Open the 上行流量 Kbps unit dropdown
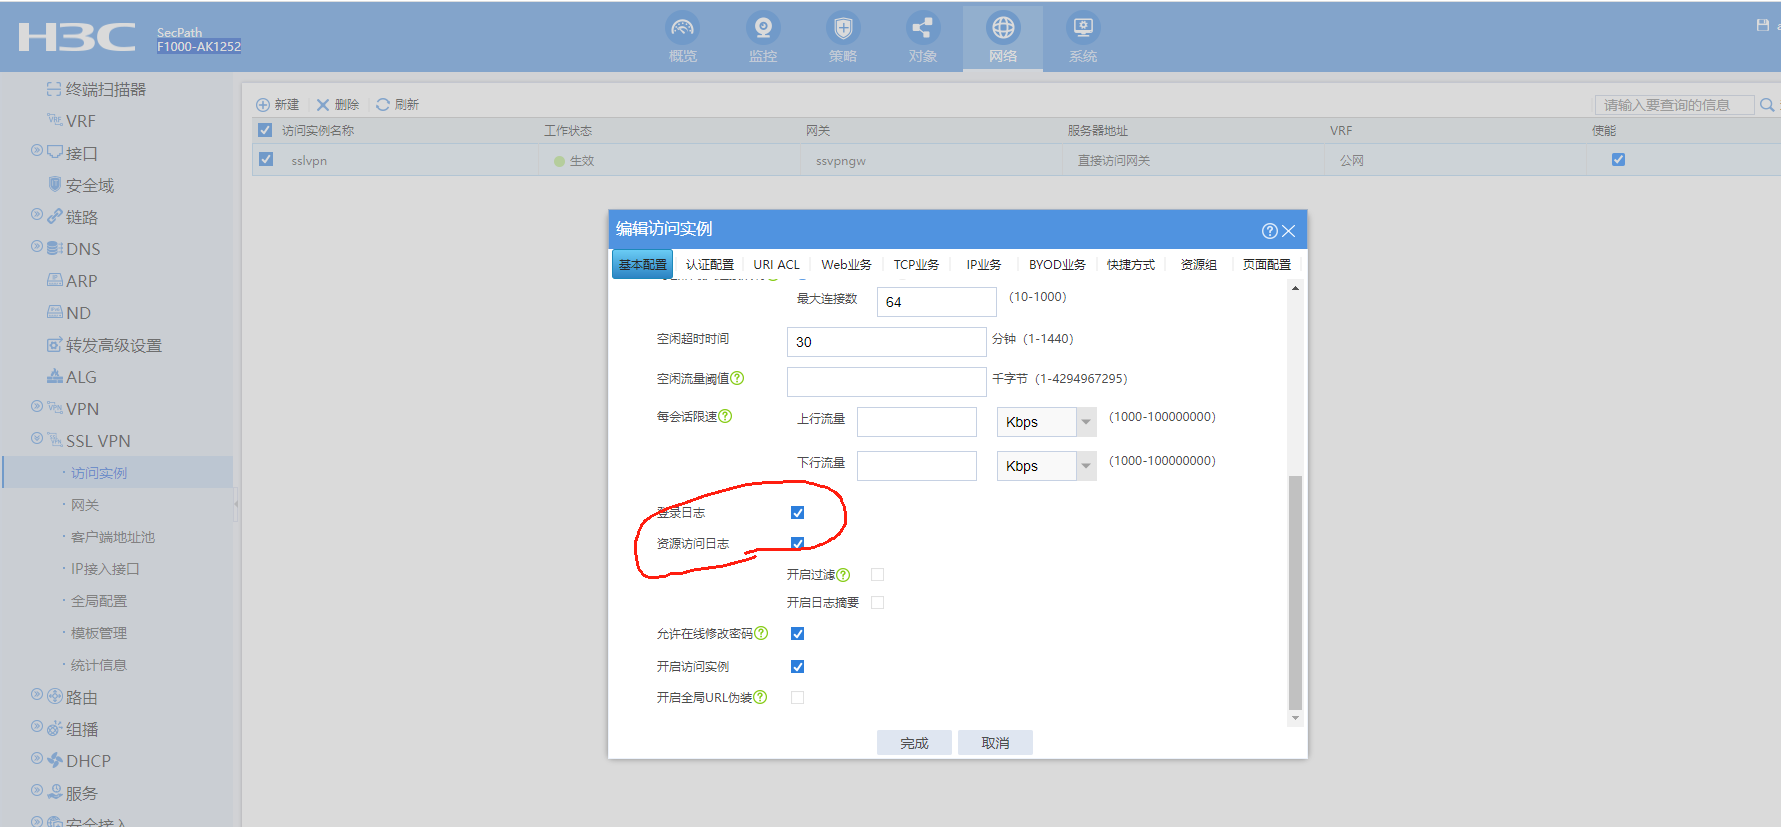The image size is (1781, 827). [x=1086, y=422]
